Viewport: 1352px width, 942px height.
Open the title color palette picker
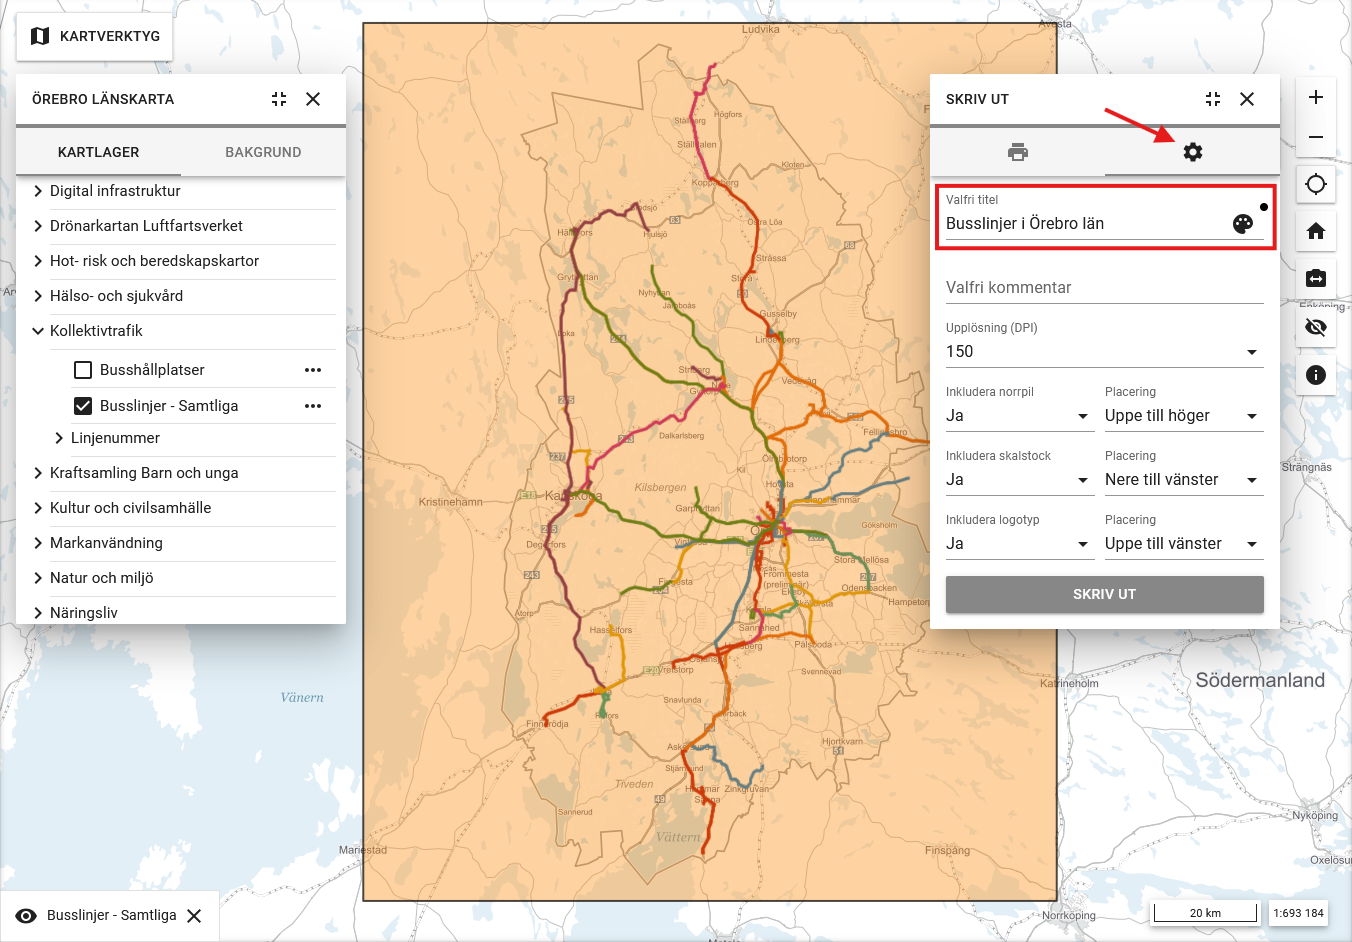click(x=1243, y=224)
